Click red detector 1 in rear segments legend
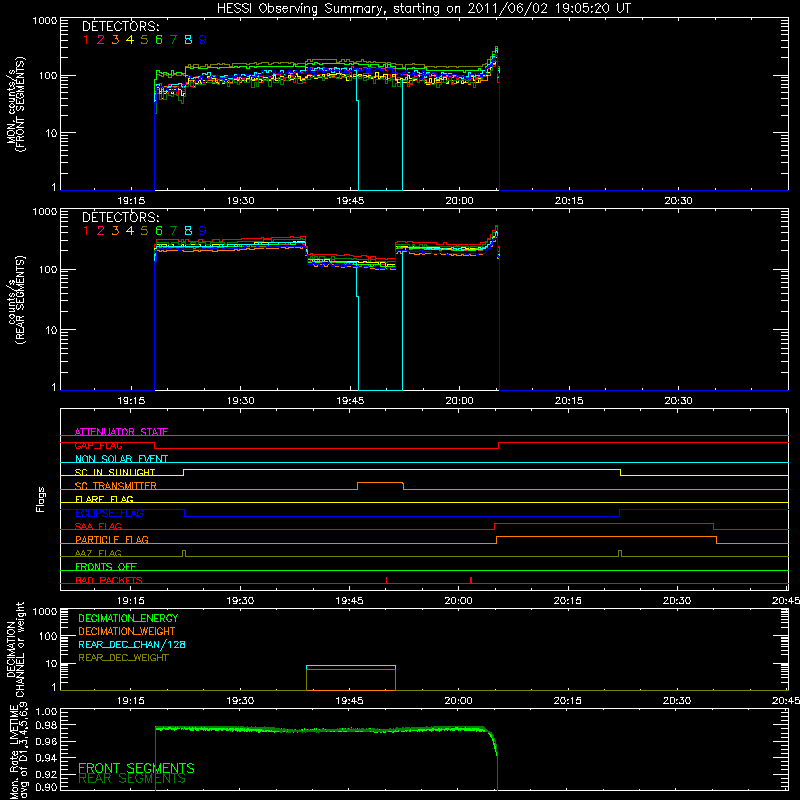The image size is (800, 800). point(86,231)
